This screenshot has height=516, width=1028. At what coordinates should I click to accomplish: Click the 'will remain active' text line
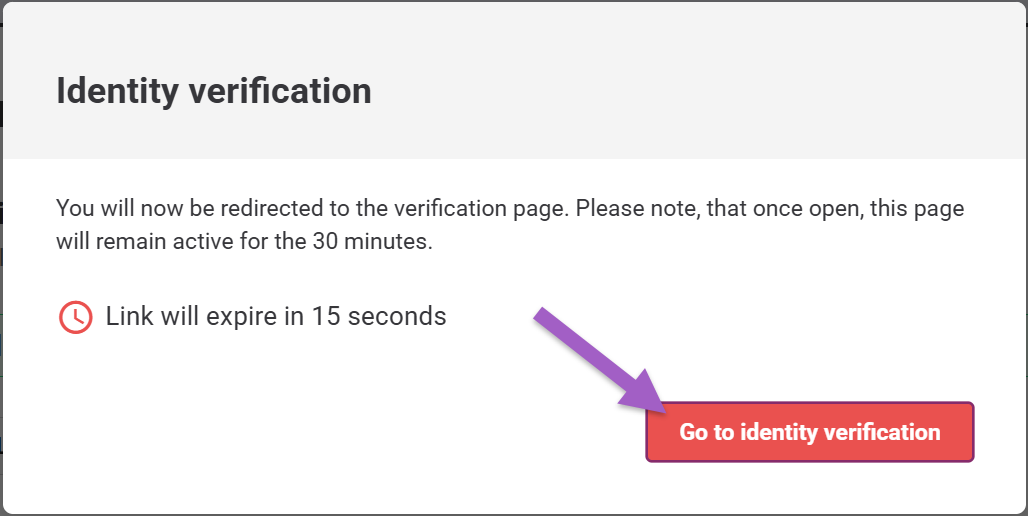(245, 241)
